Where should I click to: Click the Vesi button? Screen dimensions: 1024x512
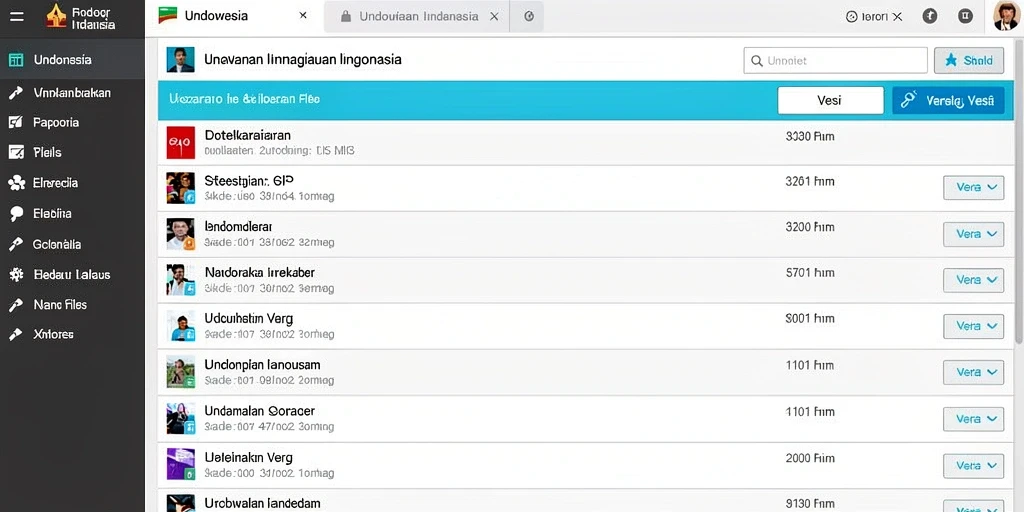click(x=830, y=101)
